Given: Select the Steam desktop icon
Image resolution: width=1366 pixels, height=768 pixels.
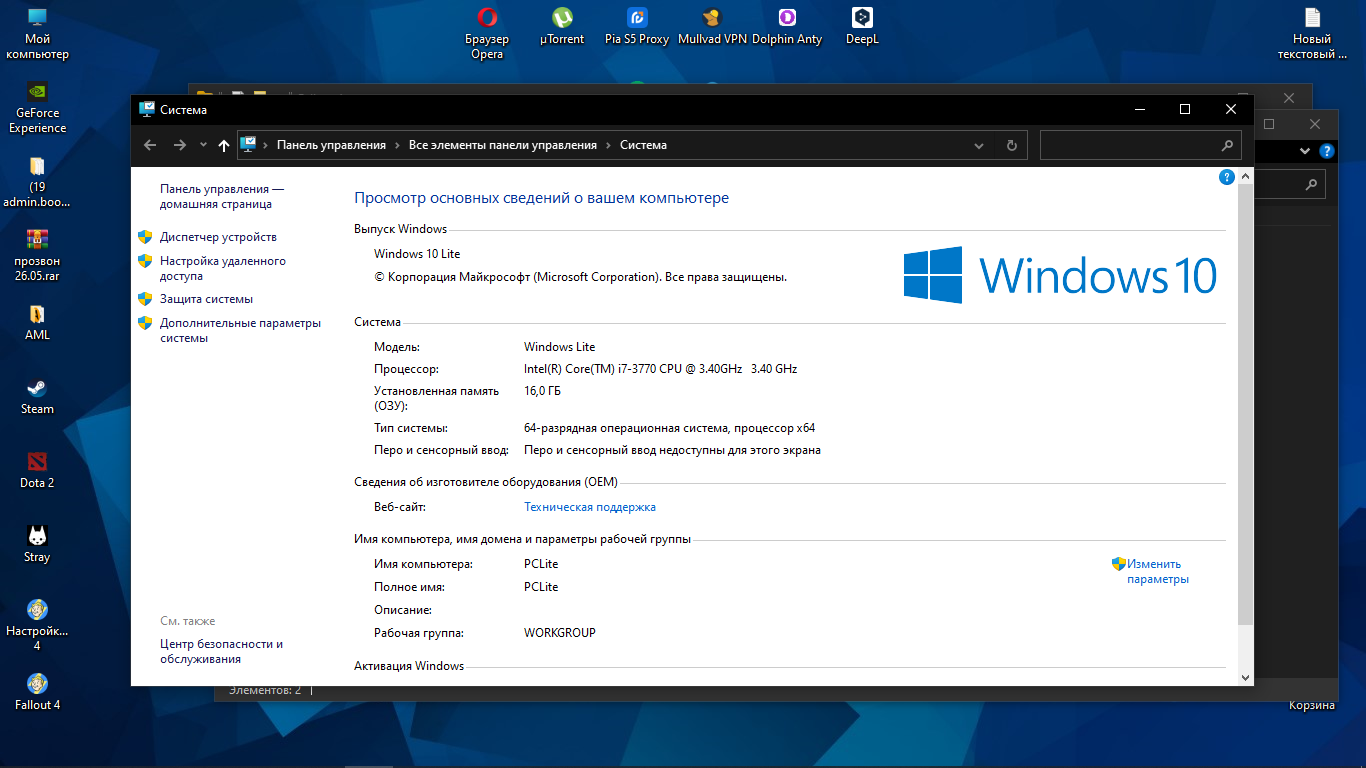Looking at the screenshot, I should click(x=37, y=389).
